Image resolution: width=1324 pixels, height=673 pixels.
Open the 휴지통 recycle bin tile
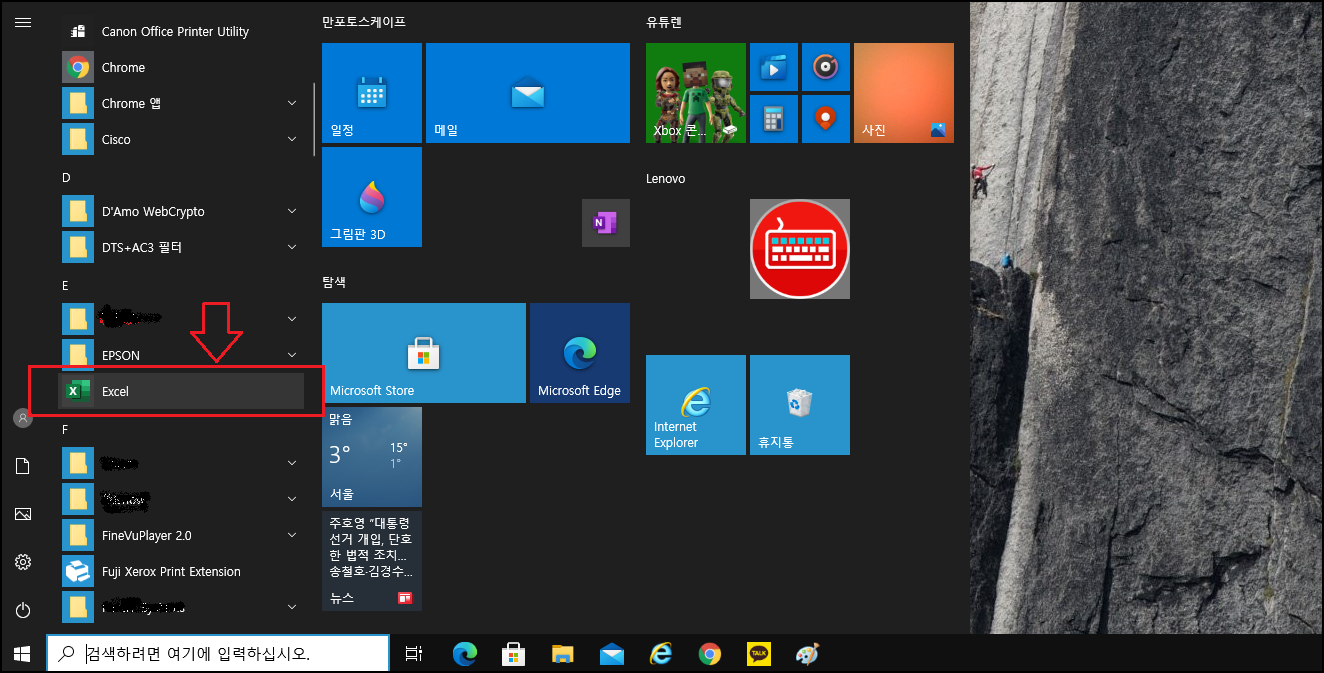point(800,405)
